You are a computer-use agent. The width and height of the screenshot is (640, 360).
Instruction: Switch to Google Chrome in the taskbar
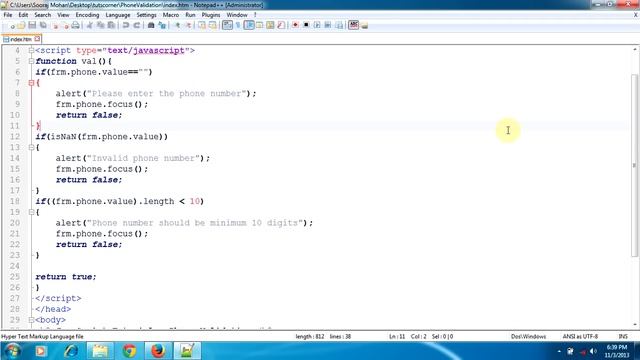click(129, 351)
